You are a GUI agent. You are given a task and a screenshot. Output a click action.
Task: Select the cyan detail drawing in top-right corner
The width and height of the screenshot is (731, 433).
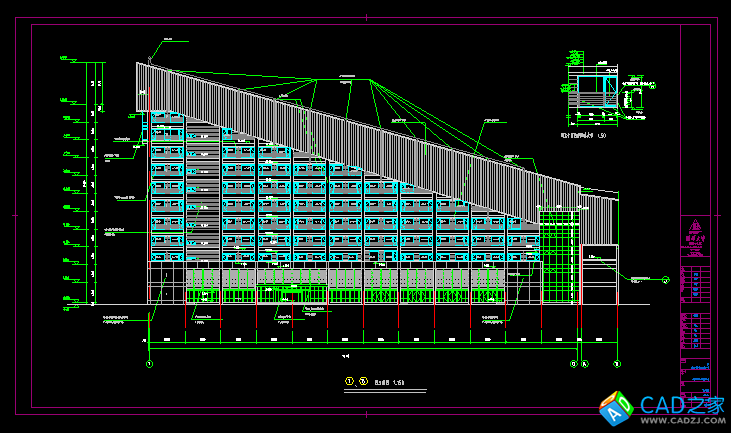593,95
